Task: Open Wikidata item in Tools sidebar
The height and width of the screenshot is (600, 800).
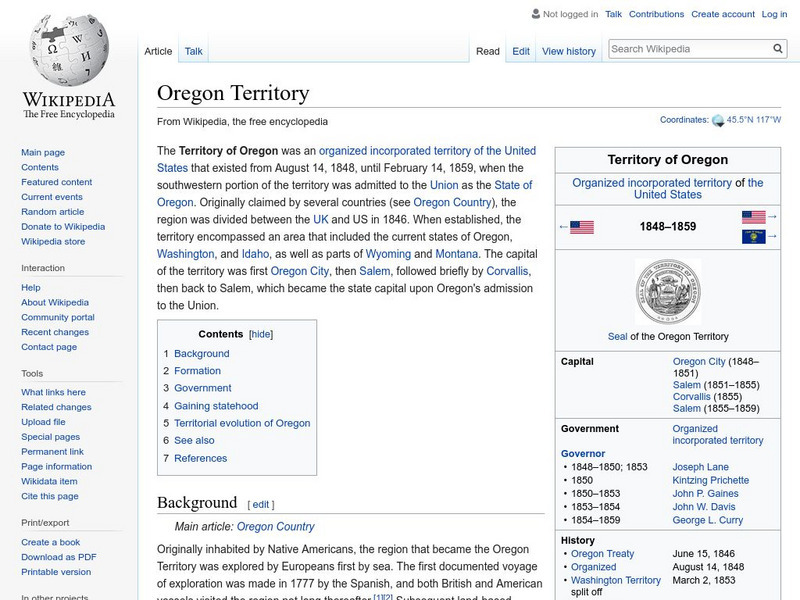Action: pos(49,481)
